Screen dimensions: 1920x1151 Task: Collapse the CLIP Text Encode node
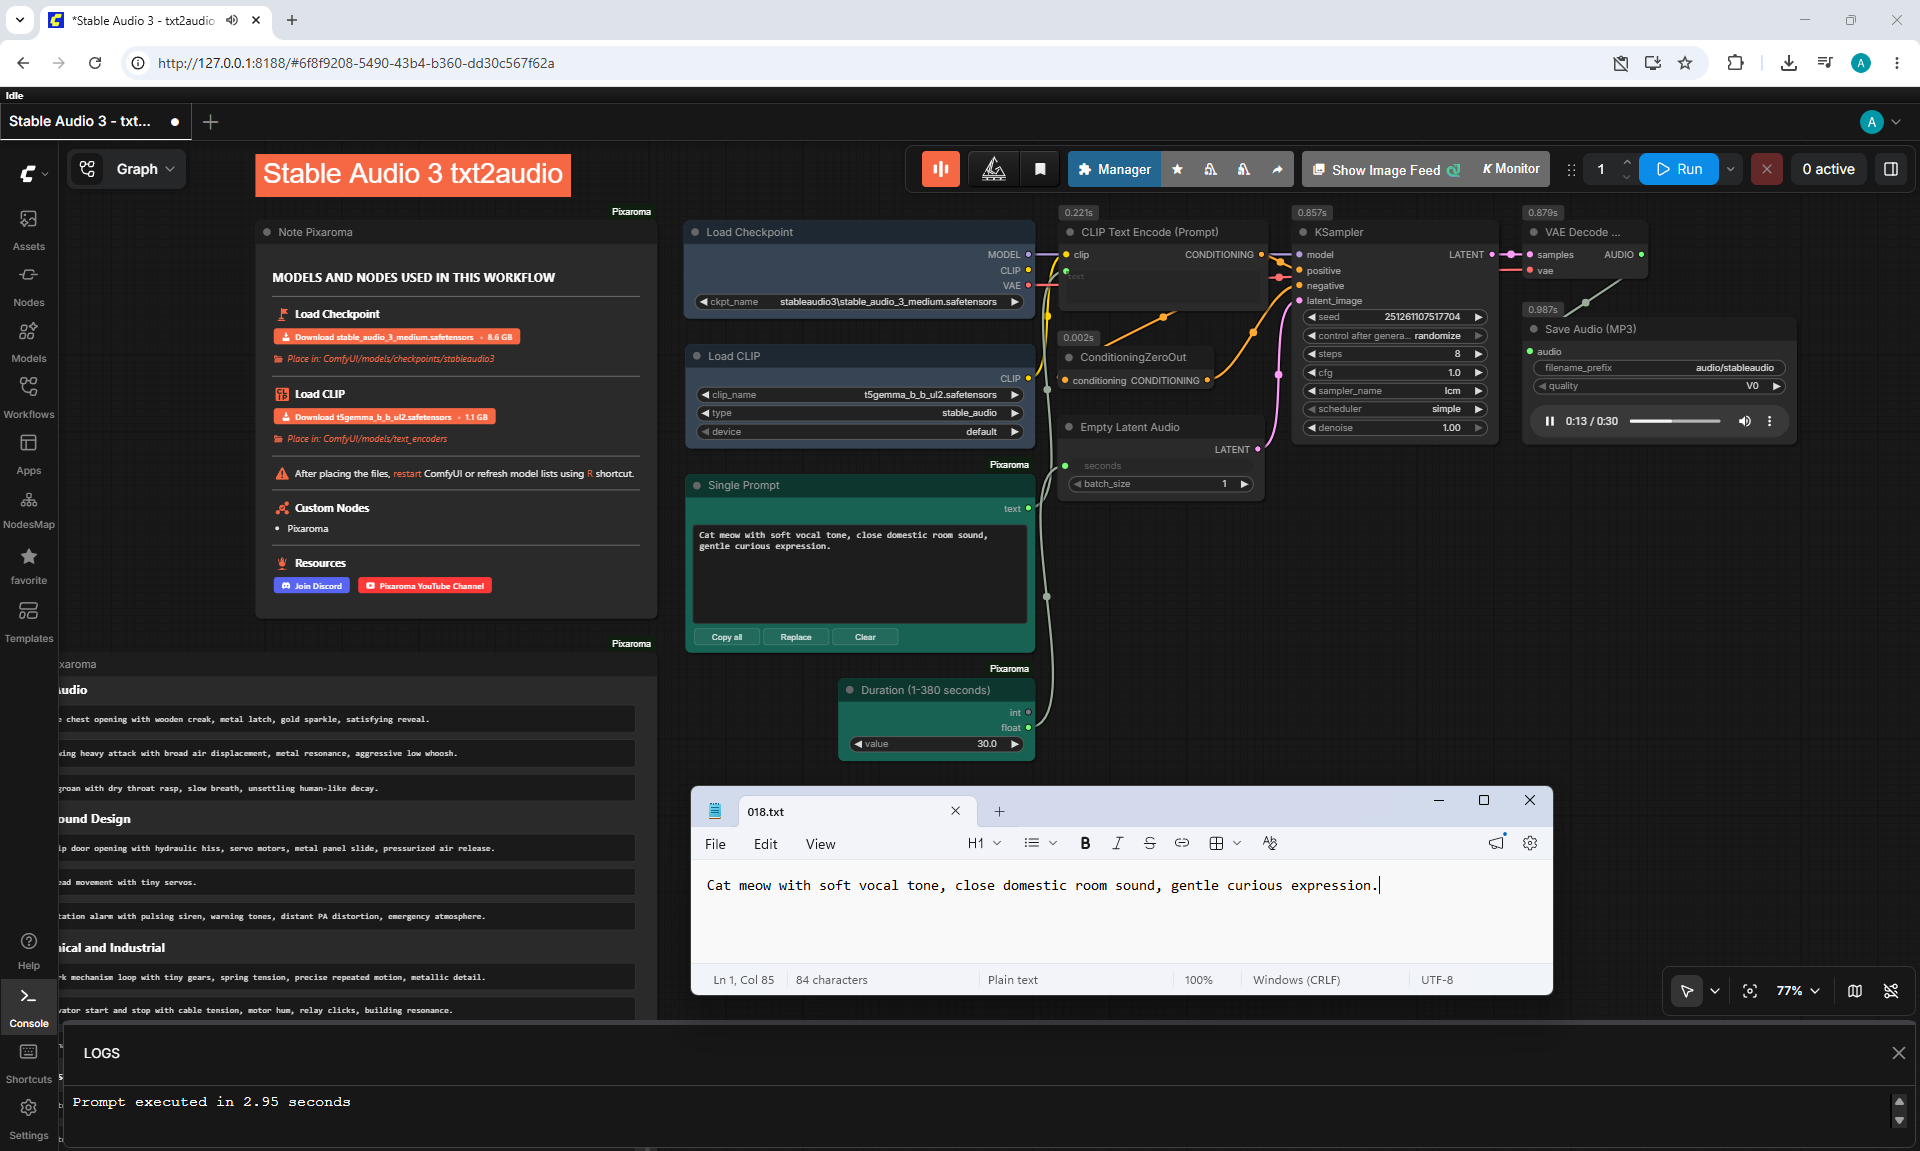(1069, 232)
